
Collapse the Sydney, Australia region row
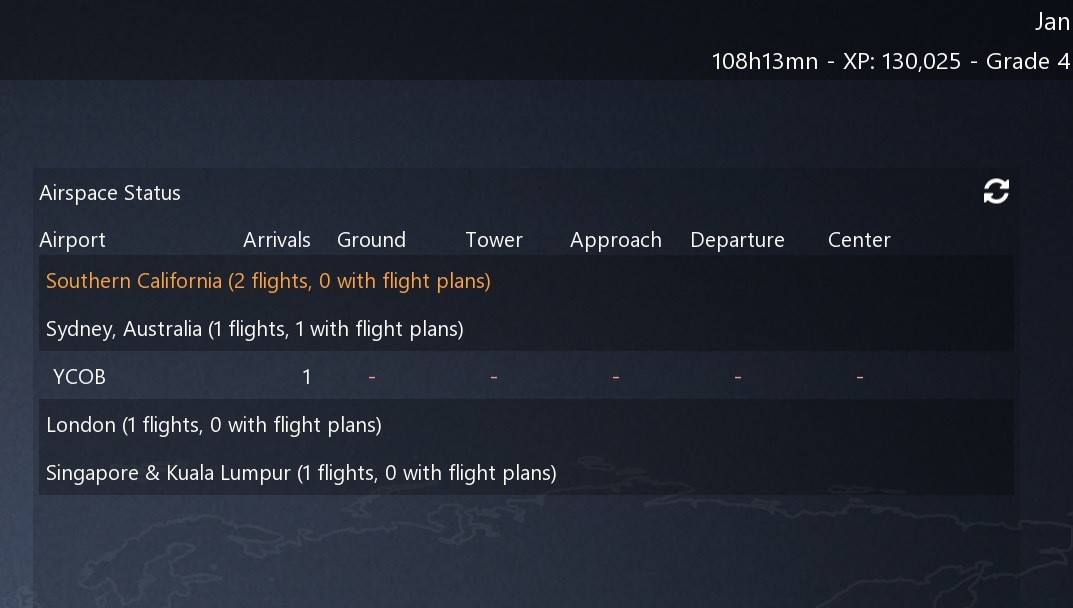point(255,329)
